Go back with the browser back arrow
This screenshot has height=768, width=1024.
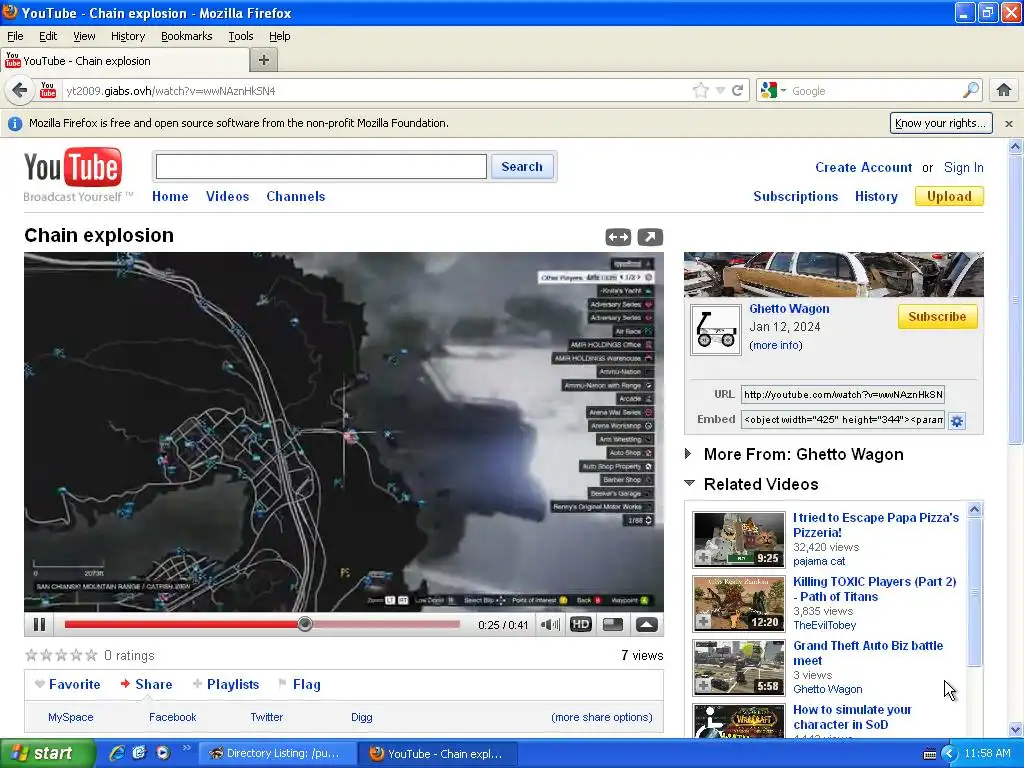click(x=20, y=90)
